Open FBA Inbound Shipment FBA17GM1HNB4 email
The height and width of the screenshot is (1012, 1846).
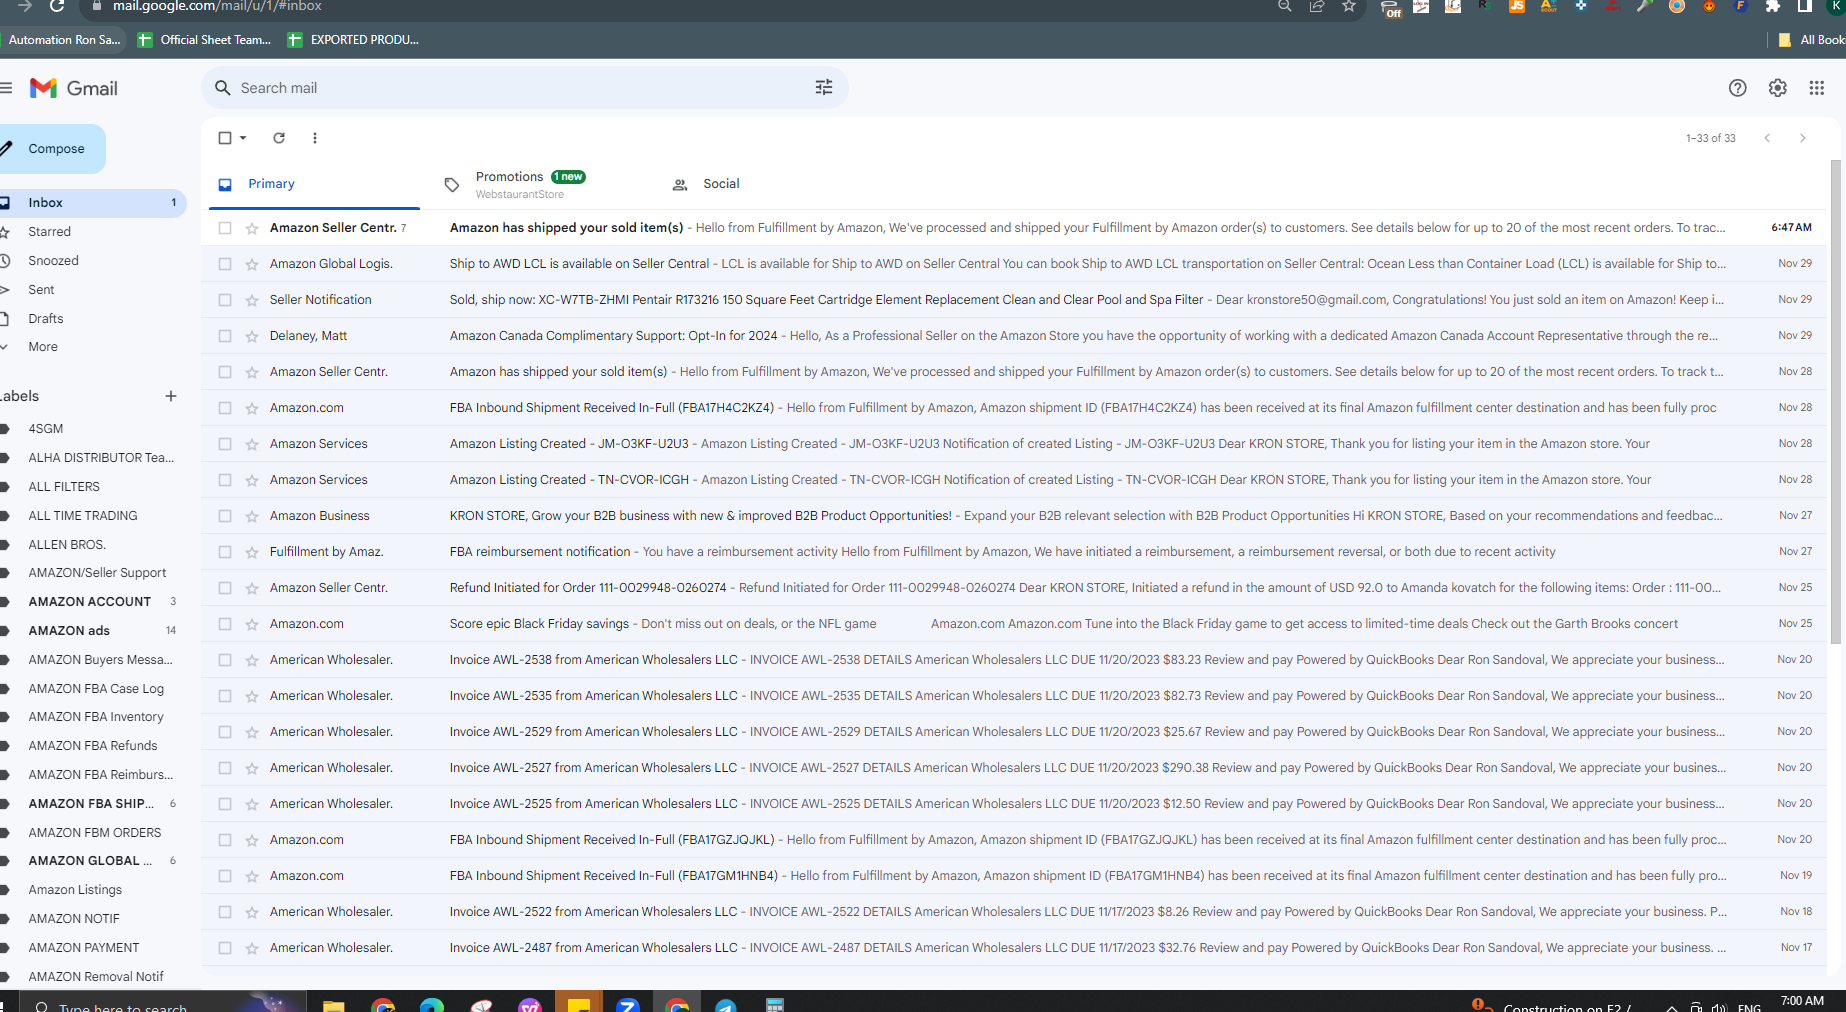[x=1015, y=876]
